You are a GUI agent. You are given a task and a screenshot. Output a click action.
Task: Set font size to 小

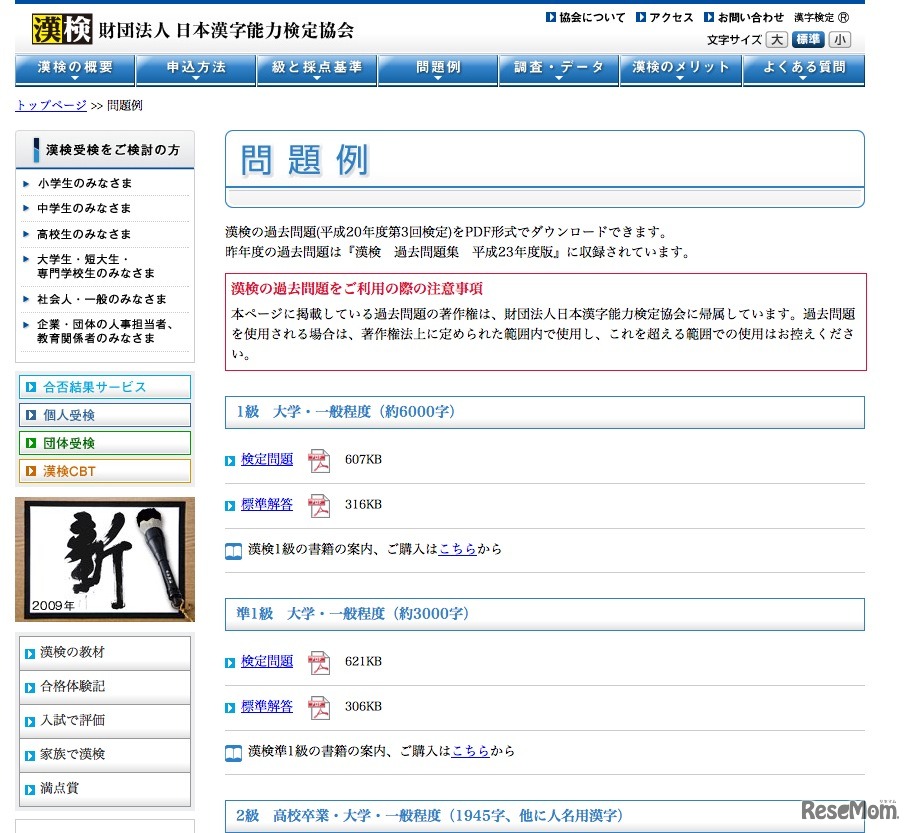pyautogui.click(x=840, y=39)
